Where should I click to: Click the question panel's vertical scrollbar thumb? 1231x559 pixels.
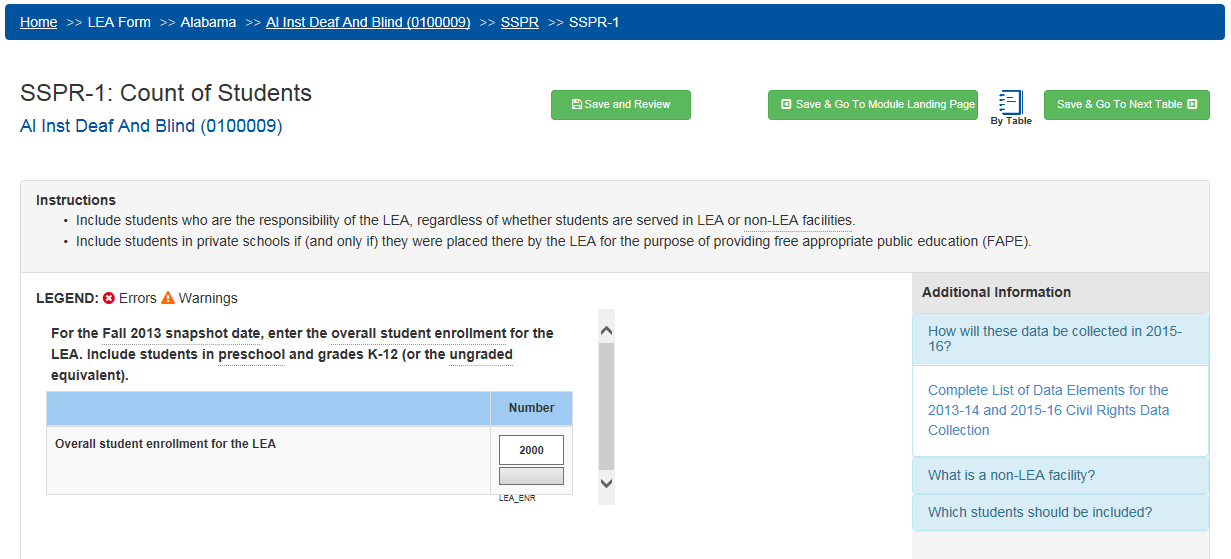[x=606, y=405]
